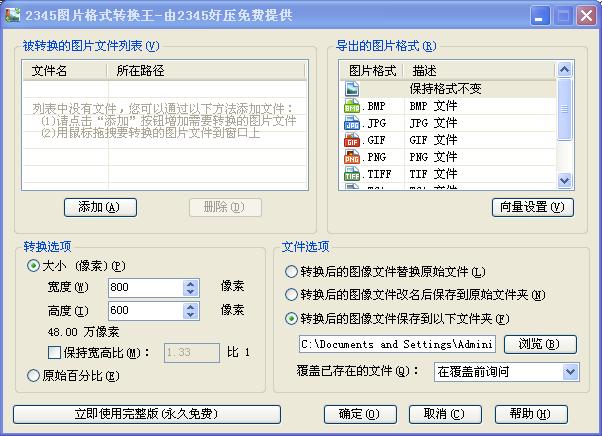Open 帮助 help
Image resolution: width=602 pixels, height=436 pixels.
531,414
